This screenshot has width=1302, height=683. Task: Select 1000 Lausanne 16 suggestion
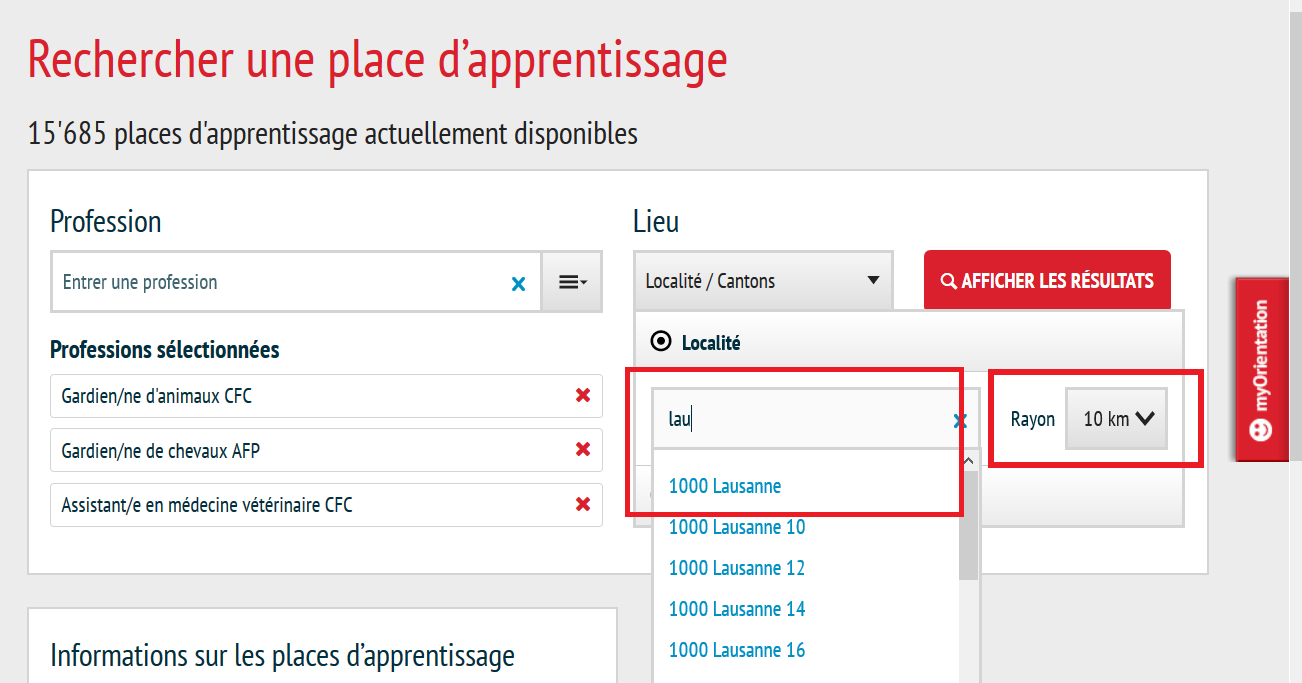(737, 650)
